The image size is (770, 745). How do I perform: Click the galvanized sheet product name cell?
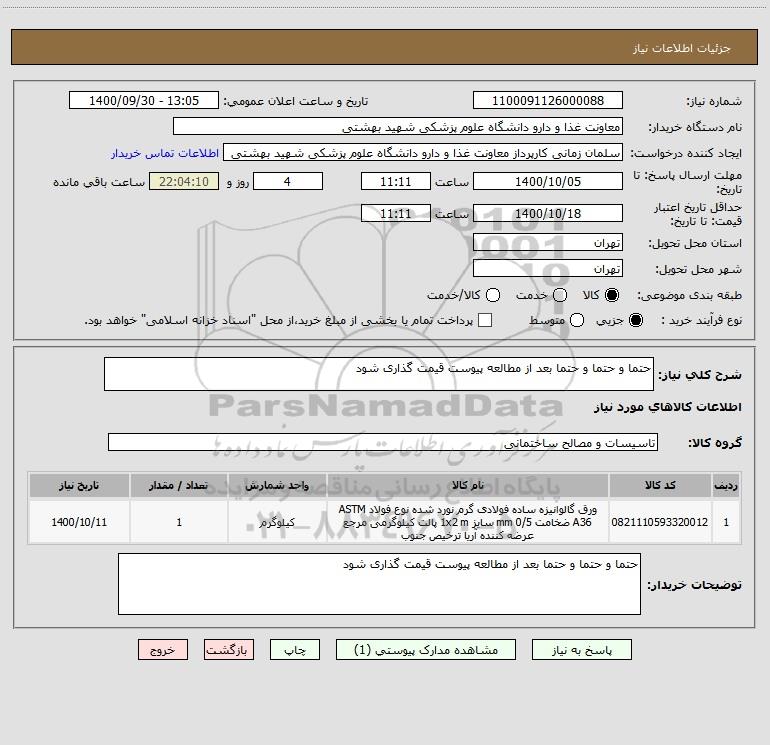(x=468, y=522)
